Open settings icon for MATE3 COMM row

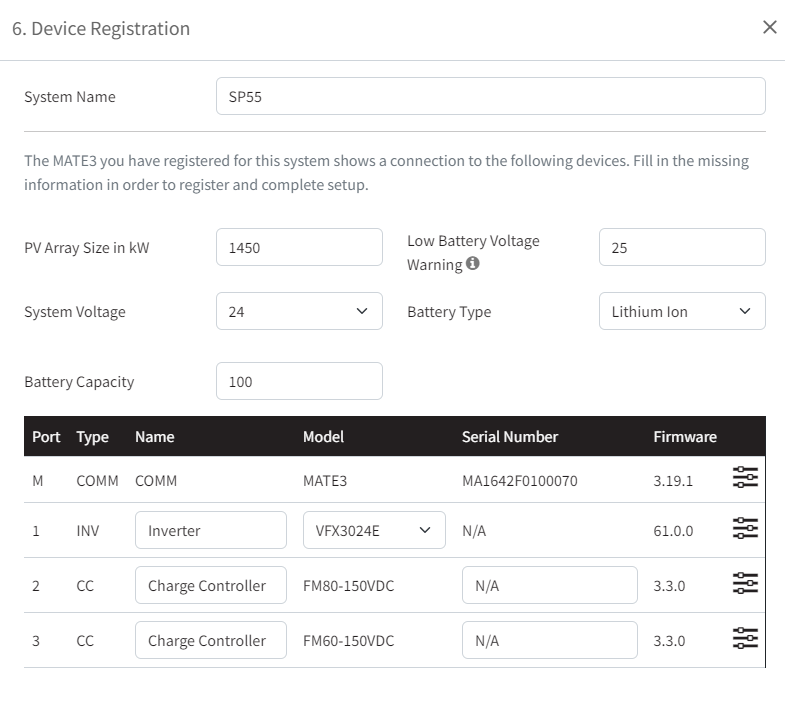[x=745, y=477]
